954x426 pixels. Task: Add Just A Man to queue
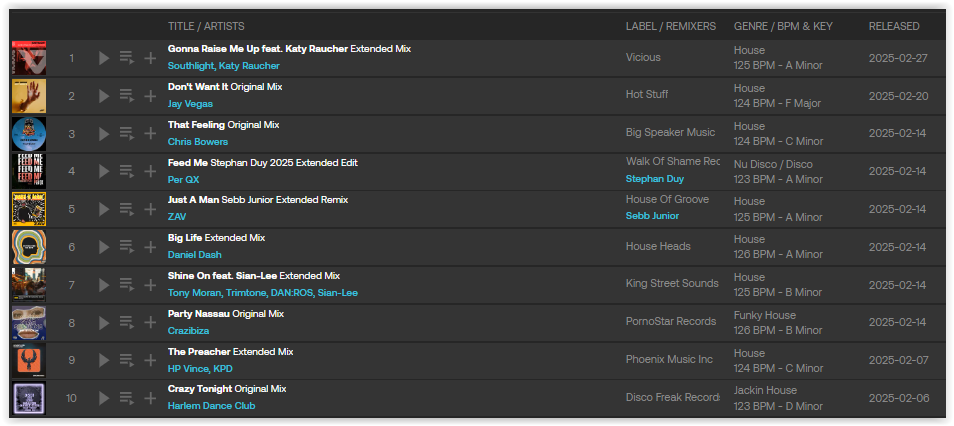click(x=127, y=209)
